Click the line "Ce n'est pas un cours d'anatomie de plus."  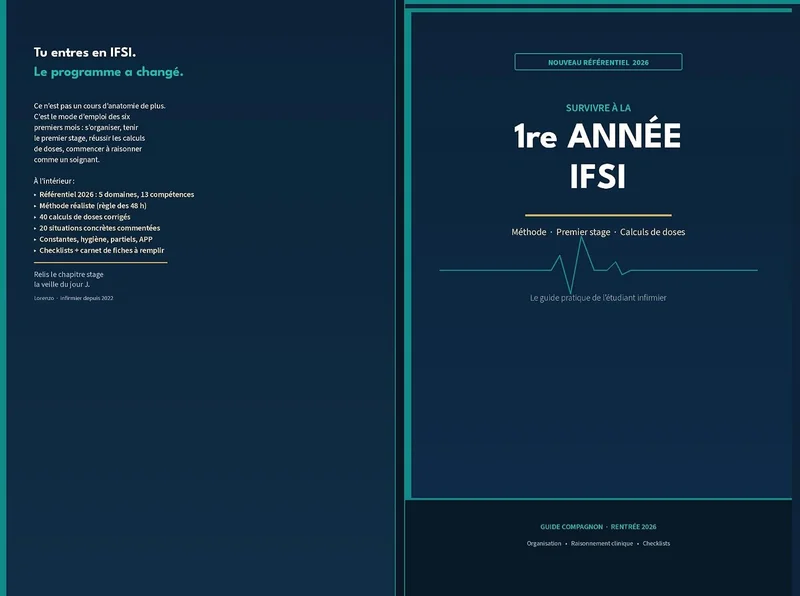[x=99, y=106]
